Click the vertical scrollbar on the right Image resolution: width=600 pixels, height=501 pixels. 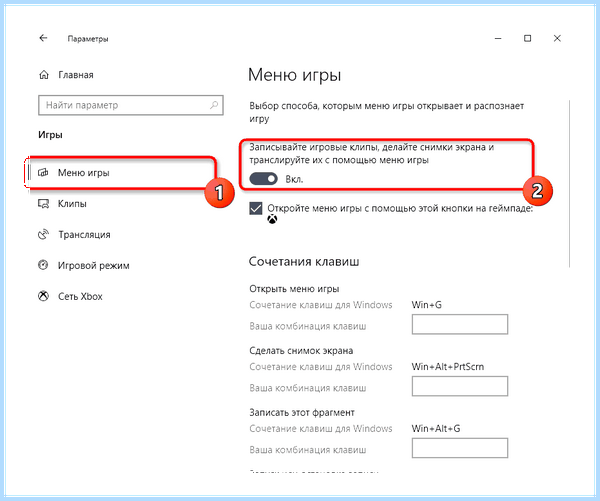[569, 184]
